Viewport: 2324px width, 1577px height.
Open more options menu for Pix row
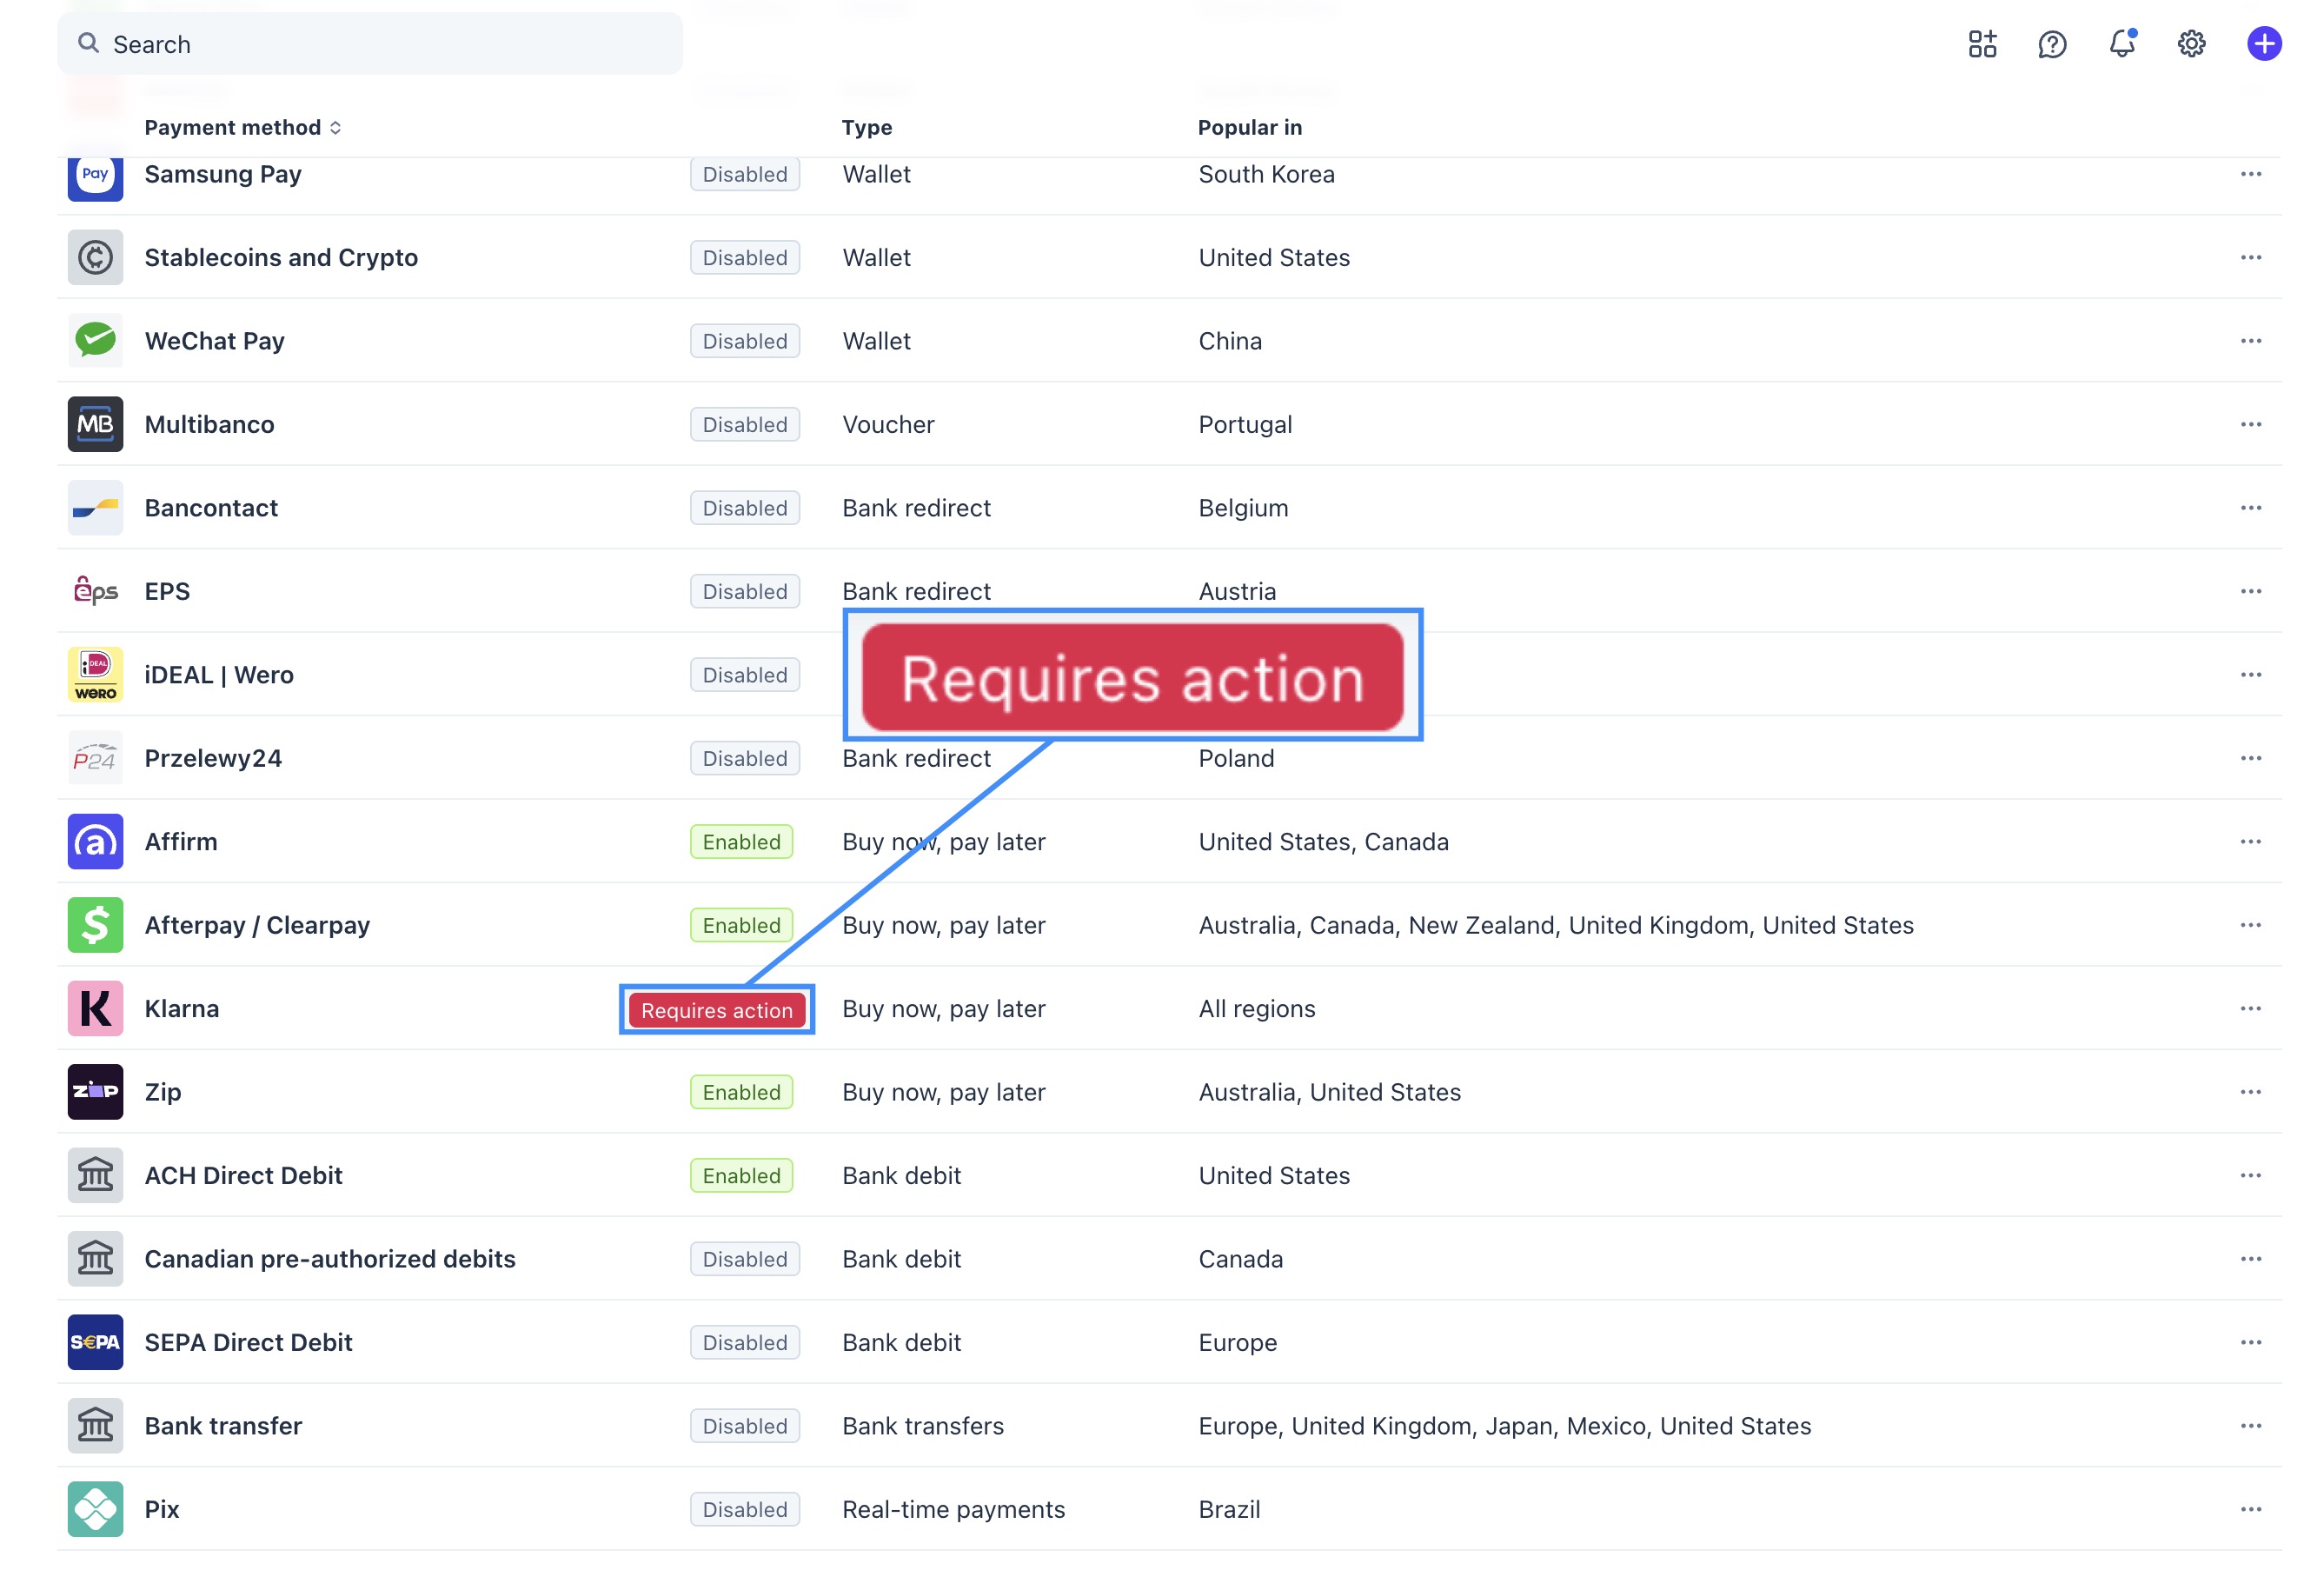coord(2250,1509)
